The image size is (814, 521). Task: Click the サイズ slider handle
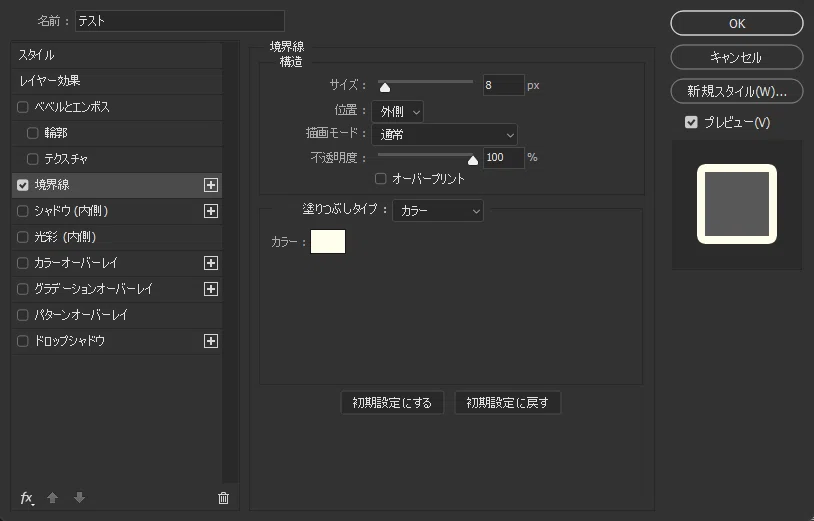point(385,87)
